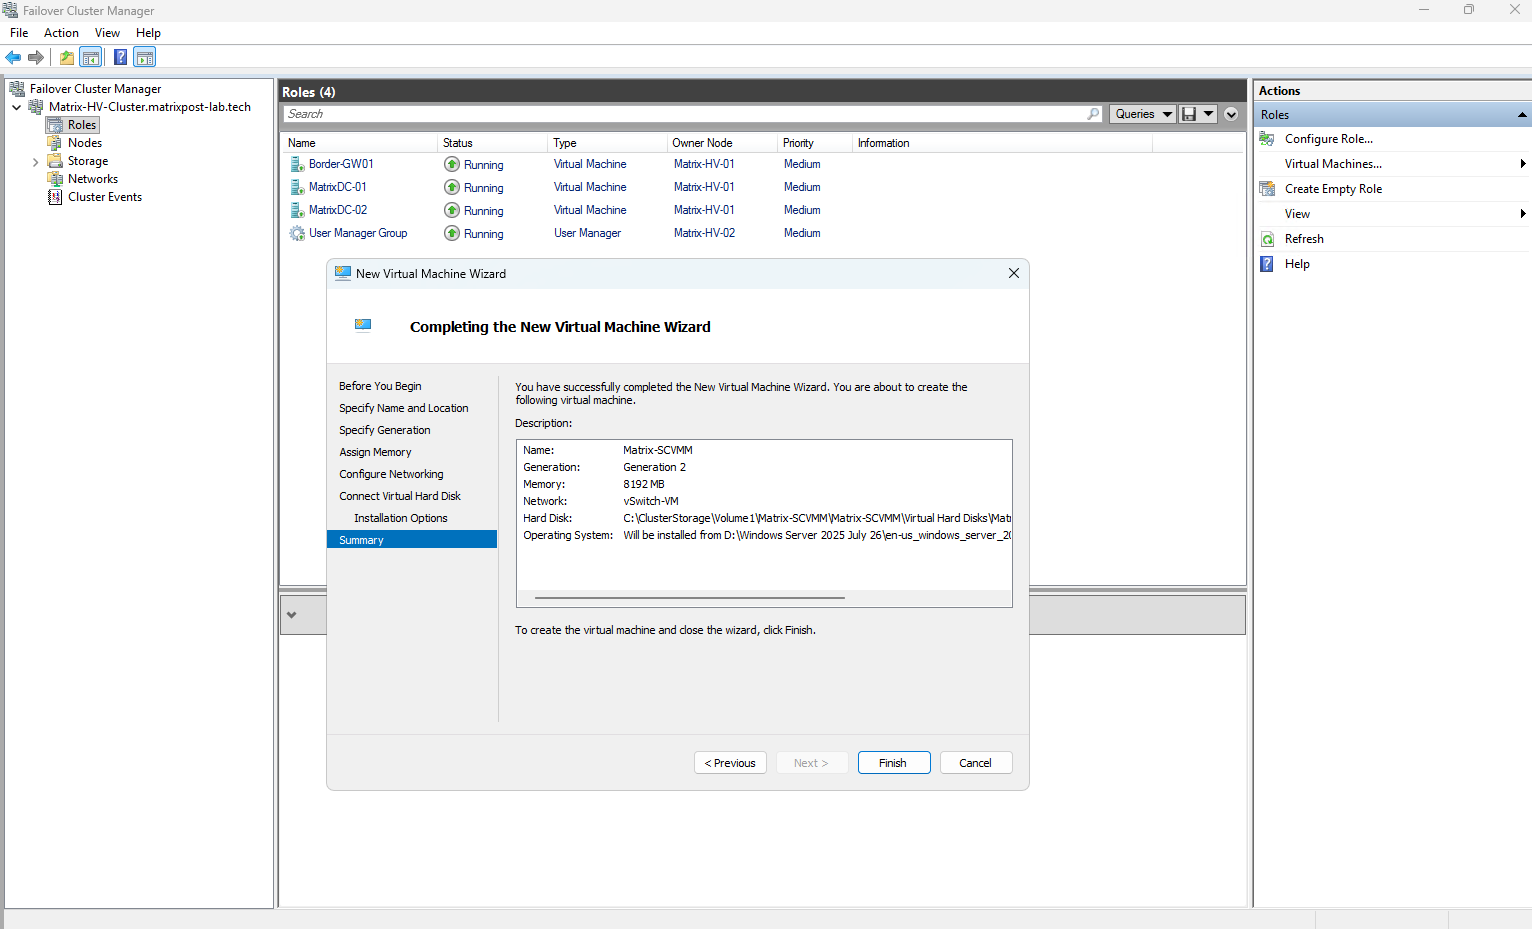1532x929 pixels.
Task: Click the Up one level folder icon
Action: (x=66, y=57)
